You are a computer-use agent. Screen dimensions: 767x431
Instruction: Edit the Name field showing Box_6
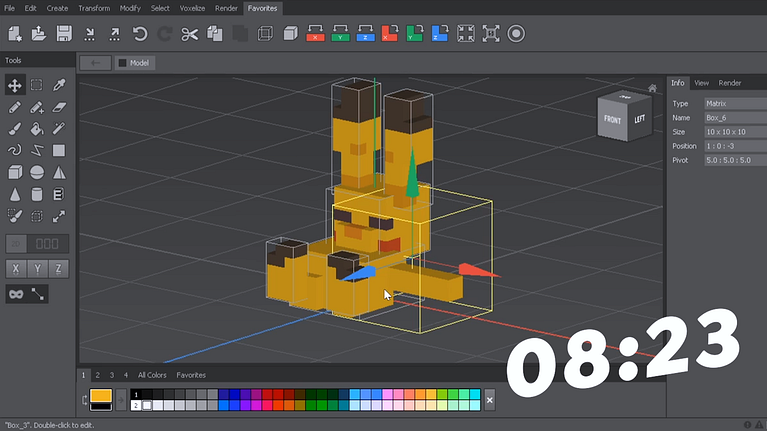(731, 117)
